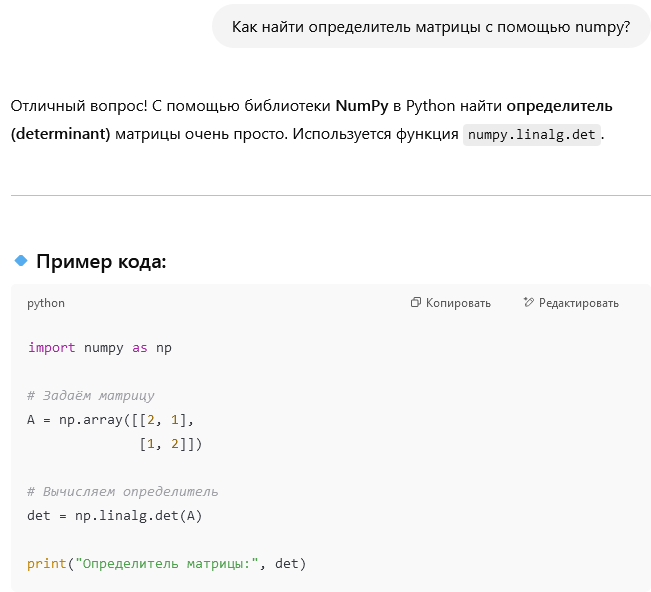Click the python language label
The width and height of the screenshot is (651, 592).
click(46, 303)
